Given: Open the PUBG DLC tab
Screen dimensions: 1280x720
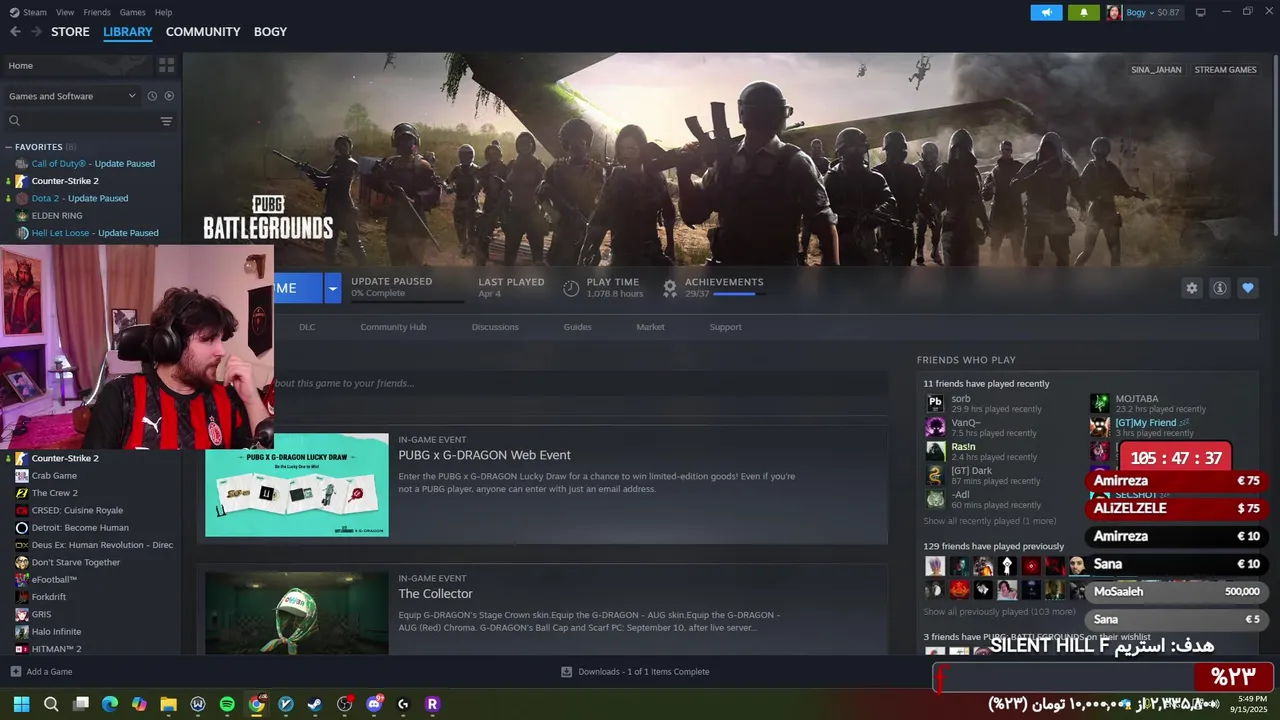Looking at the screenshot, I should [x=307, y=327].
